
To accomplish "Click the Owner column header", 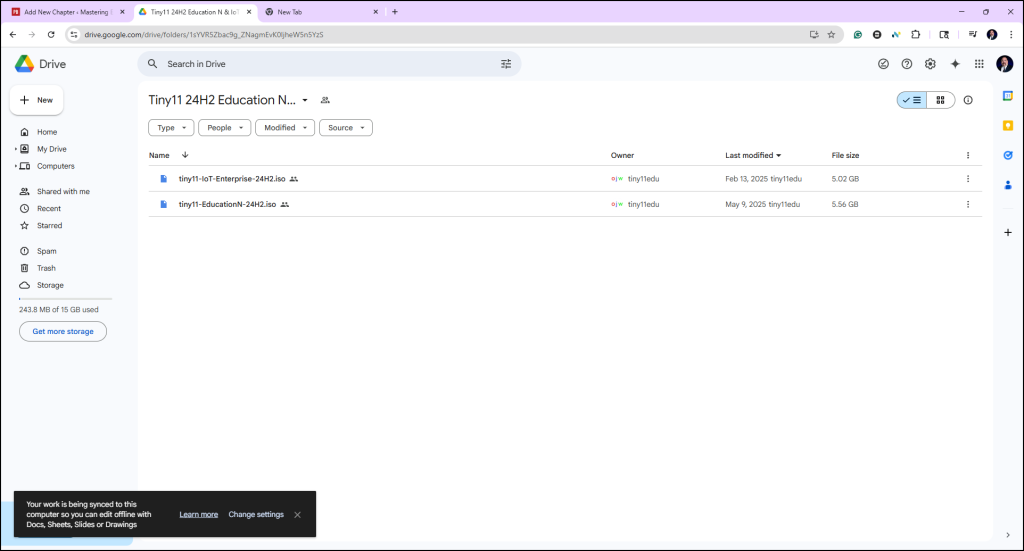I will (x=622, y=155).
